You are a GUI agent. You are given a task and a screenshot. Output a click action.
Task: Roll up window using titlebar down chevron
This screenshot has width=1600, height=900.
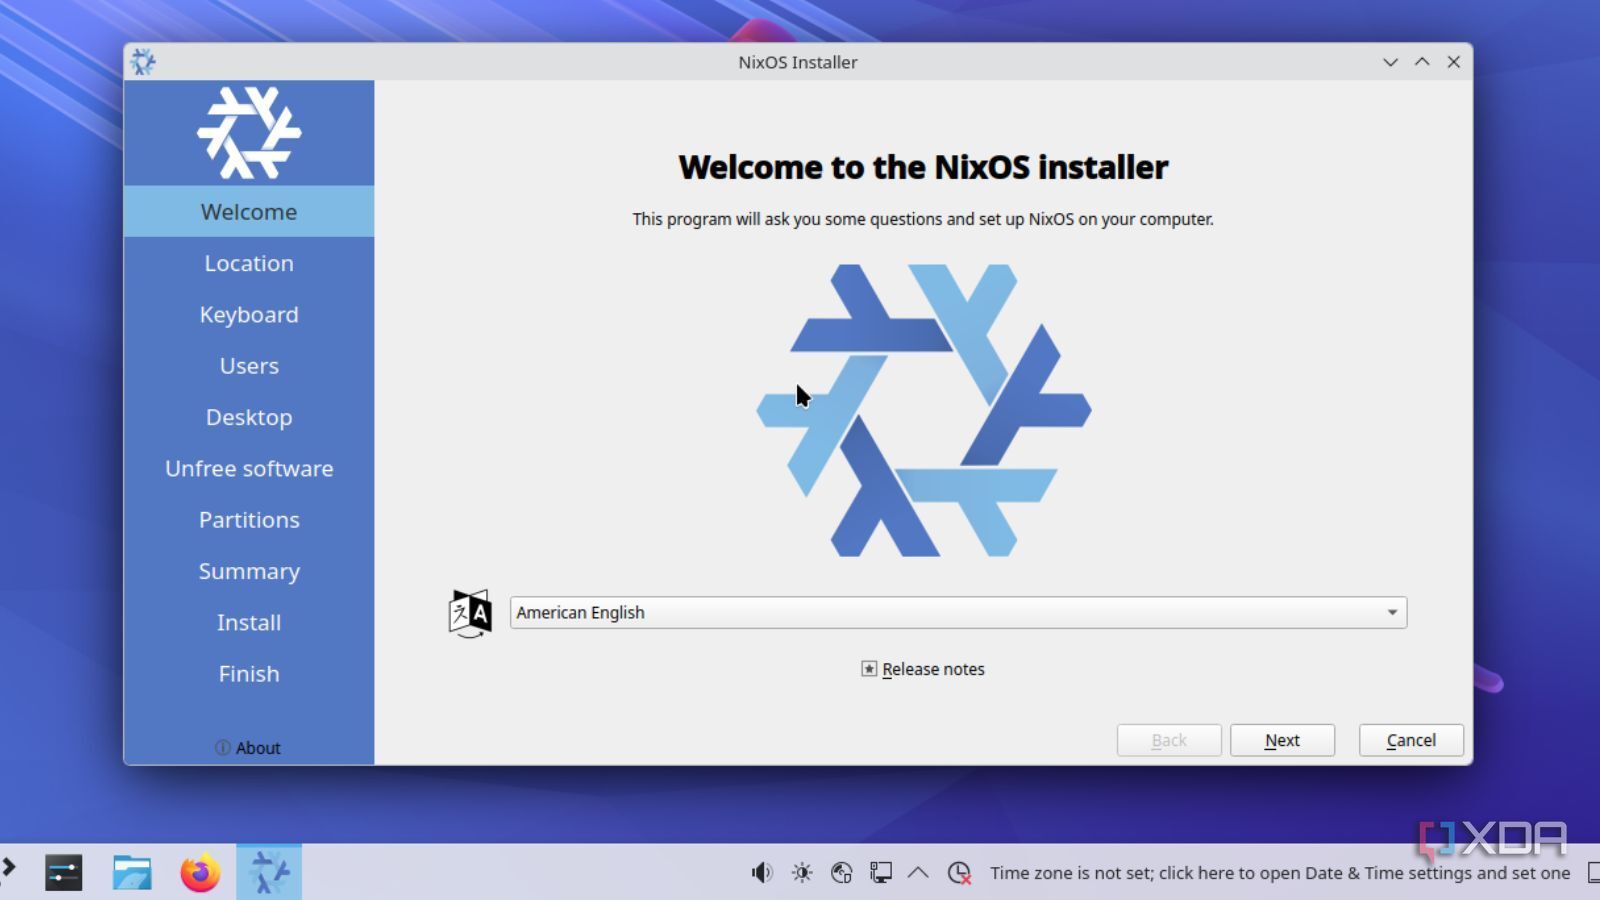(1390, 62)
